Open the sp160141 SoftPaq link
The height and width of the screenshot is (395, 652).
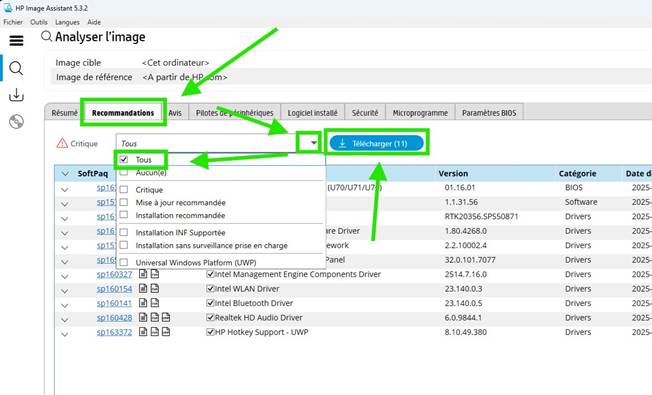(114, 304)
